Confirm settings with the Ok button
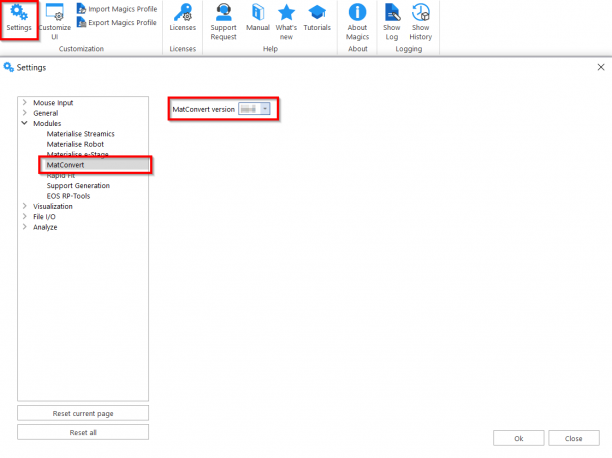Viewport: 612px width, 458px height. (518, 438)
